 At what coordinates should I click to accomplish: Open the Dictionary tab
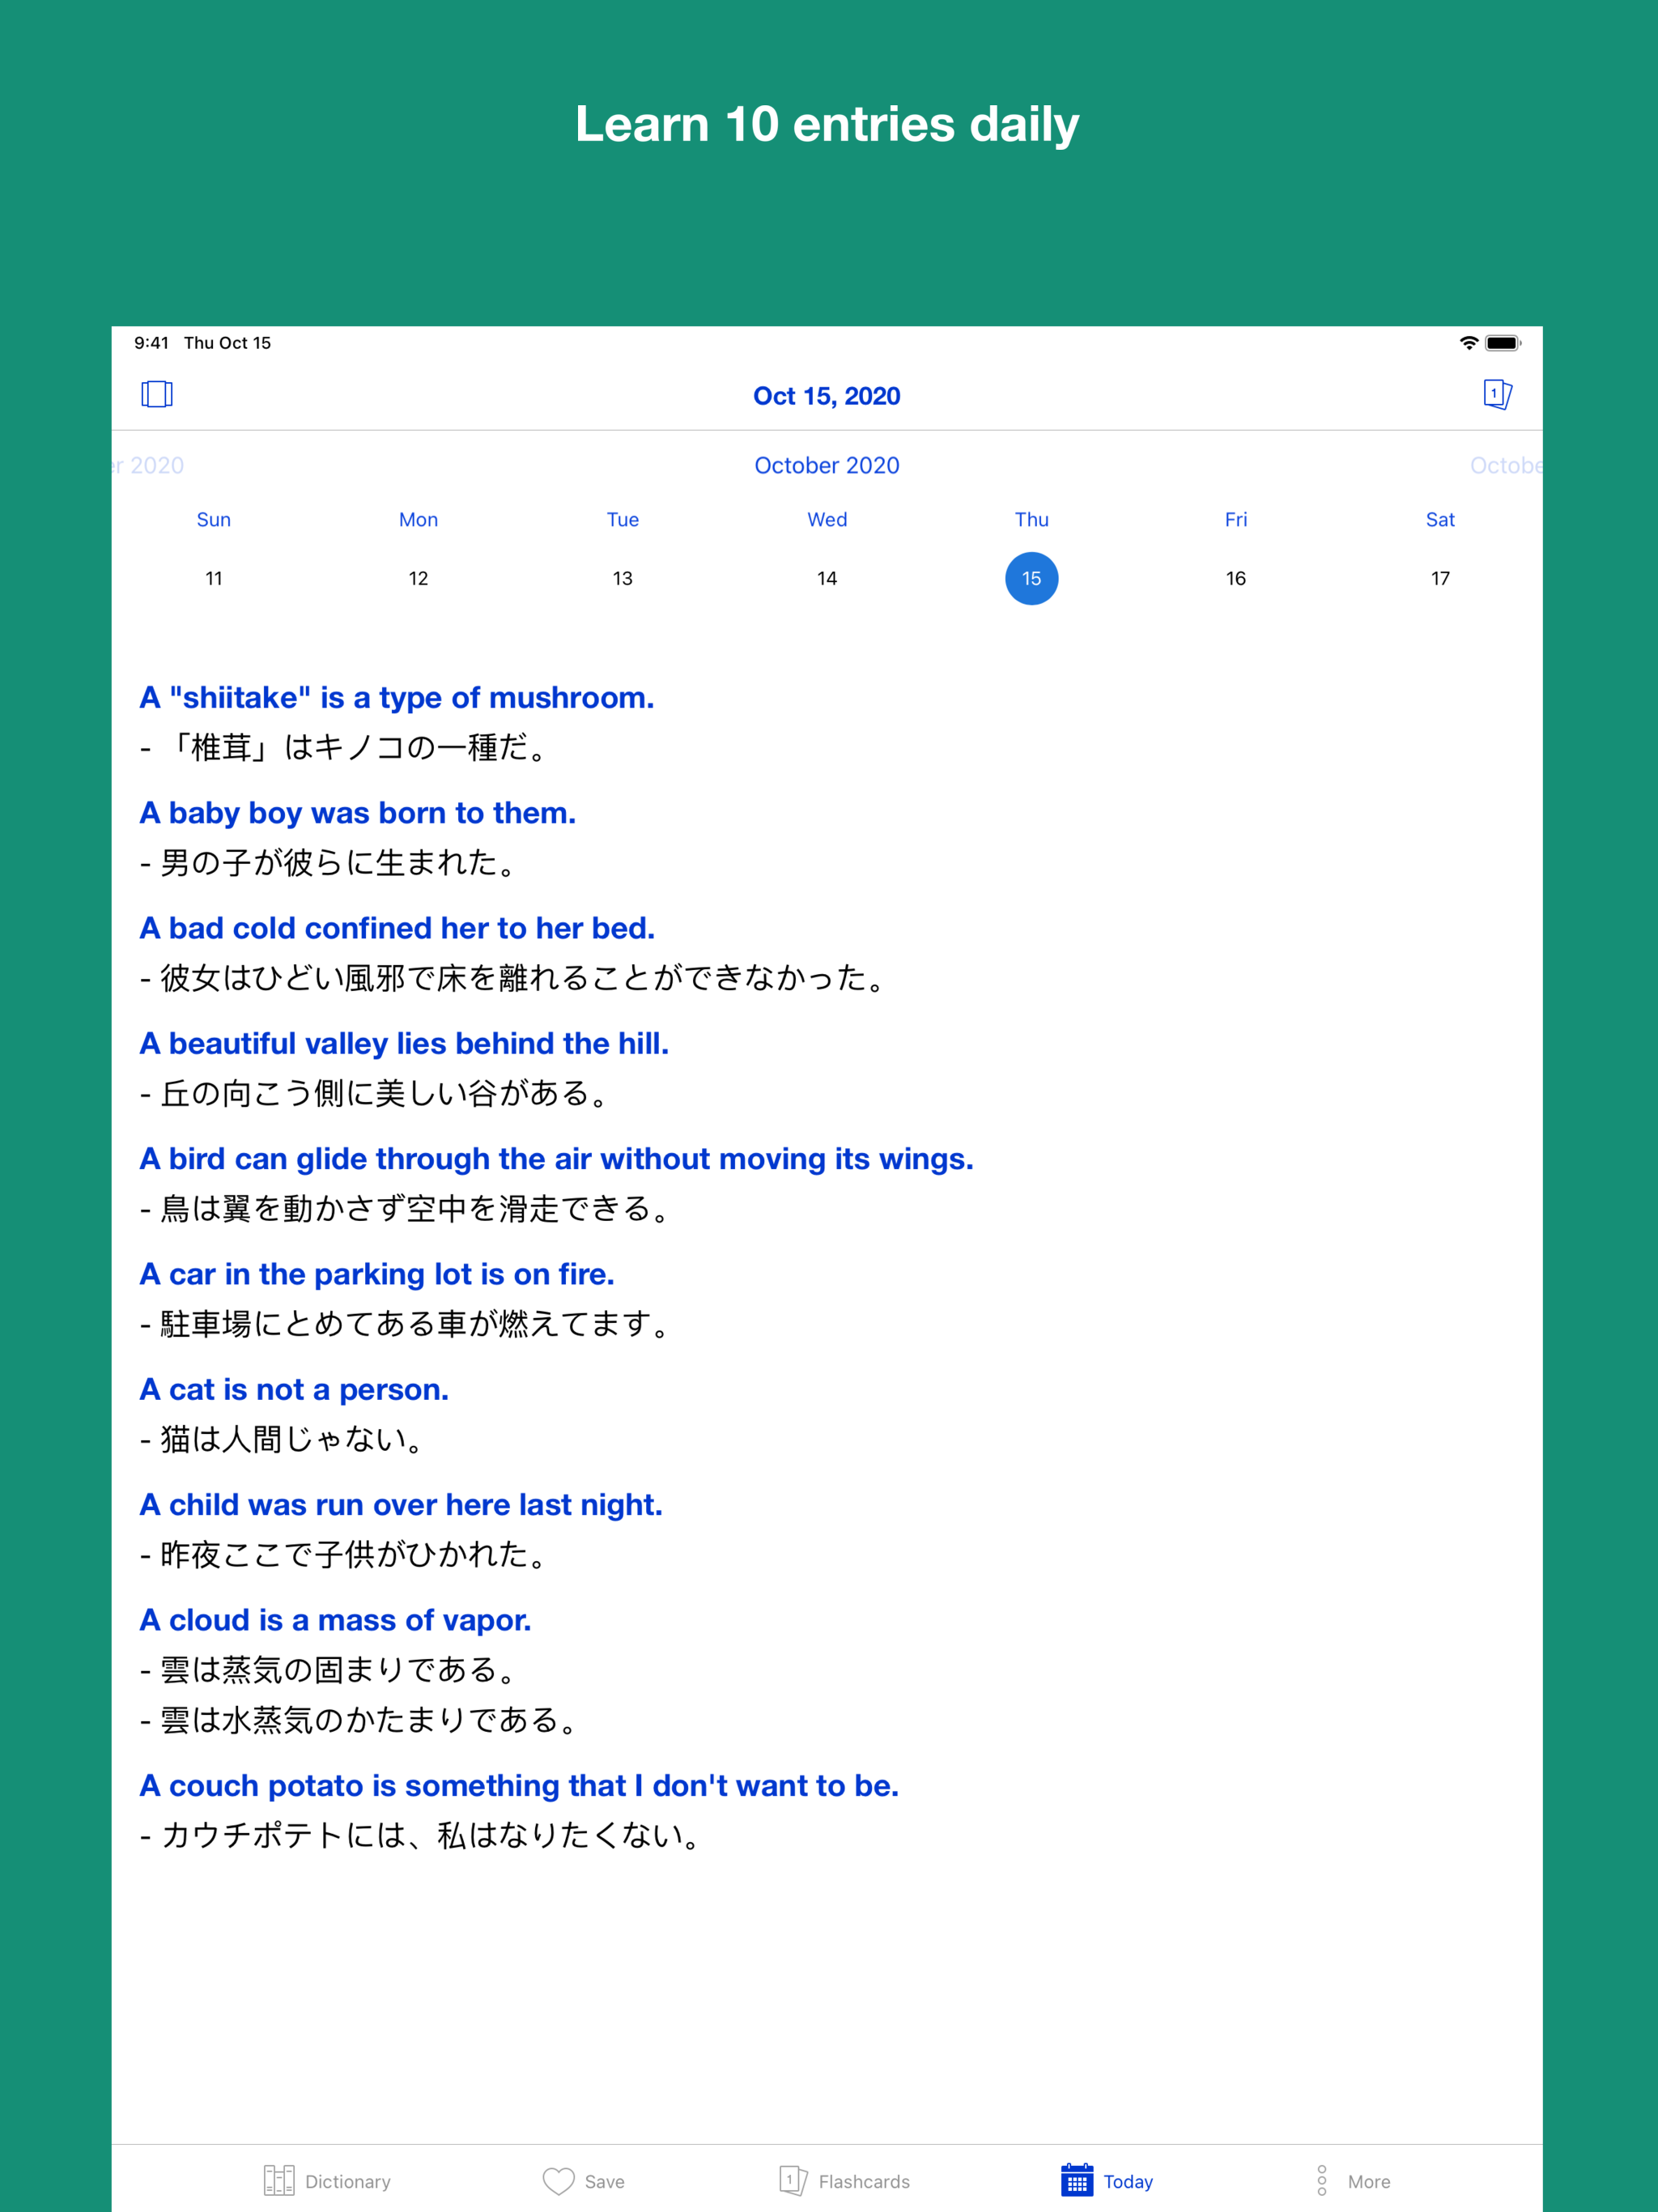pyautogui.click(x=327, y=2181)
